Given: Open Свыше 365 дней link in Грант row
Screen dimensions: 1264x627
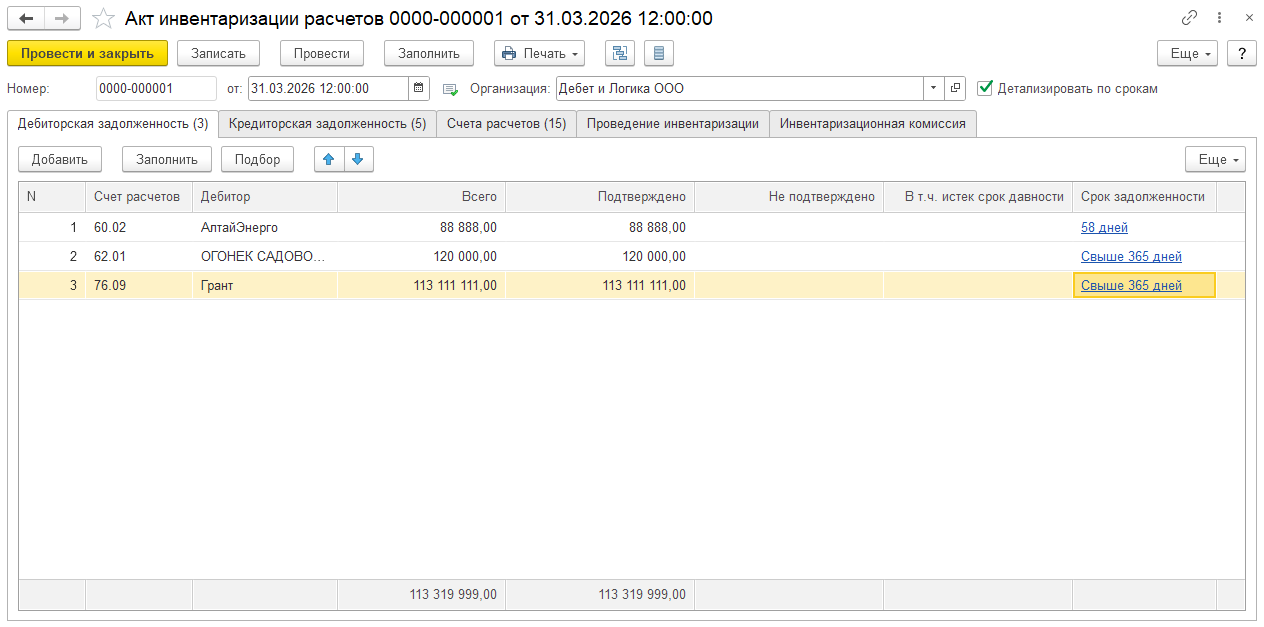Looking at the screenshot, I should click(1131, 286).
